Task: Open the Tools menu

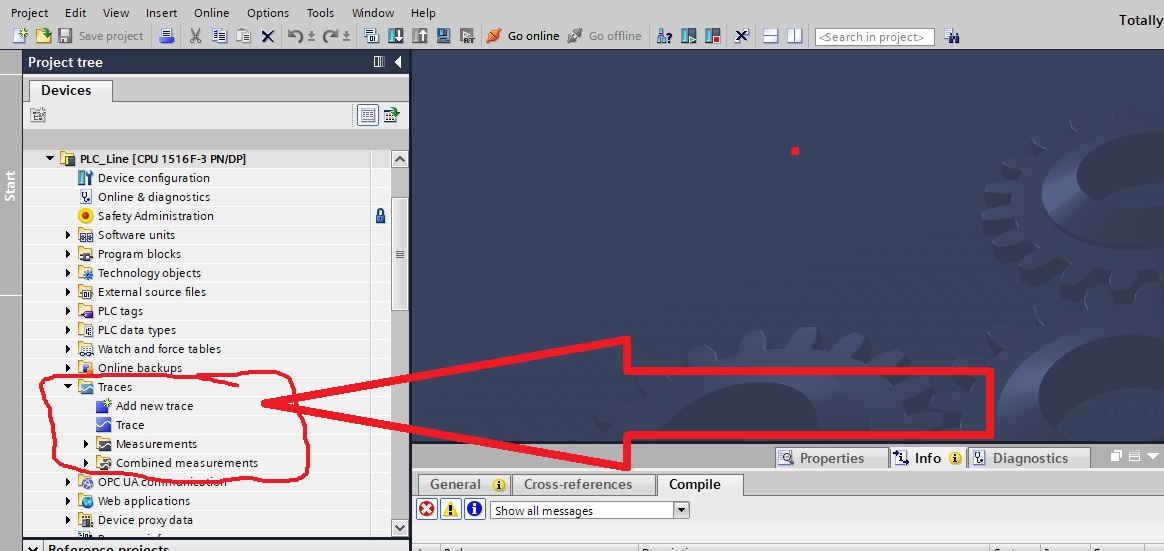Action: [x=320, y=13]
